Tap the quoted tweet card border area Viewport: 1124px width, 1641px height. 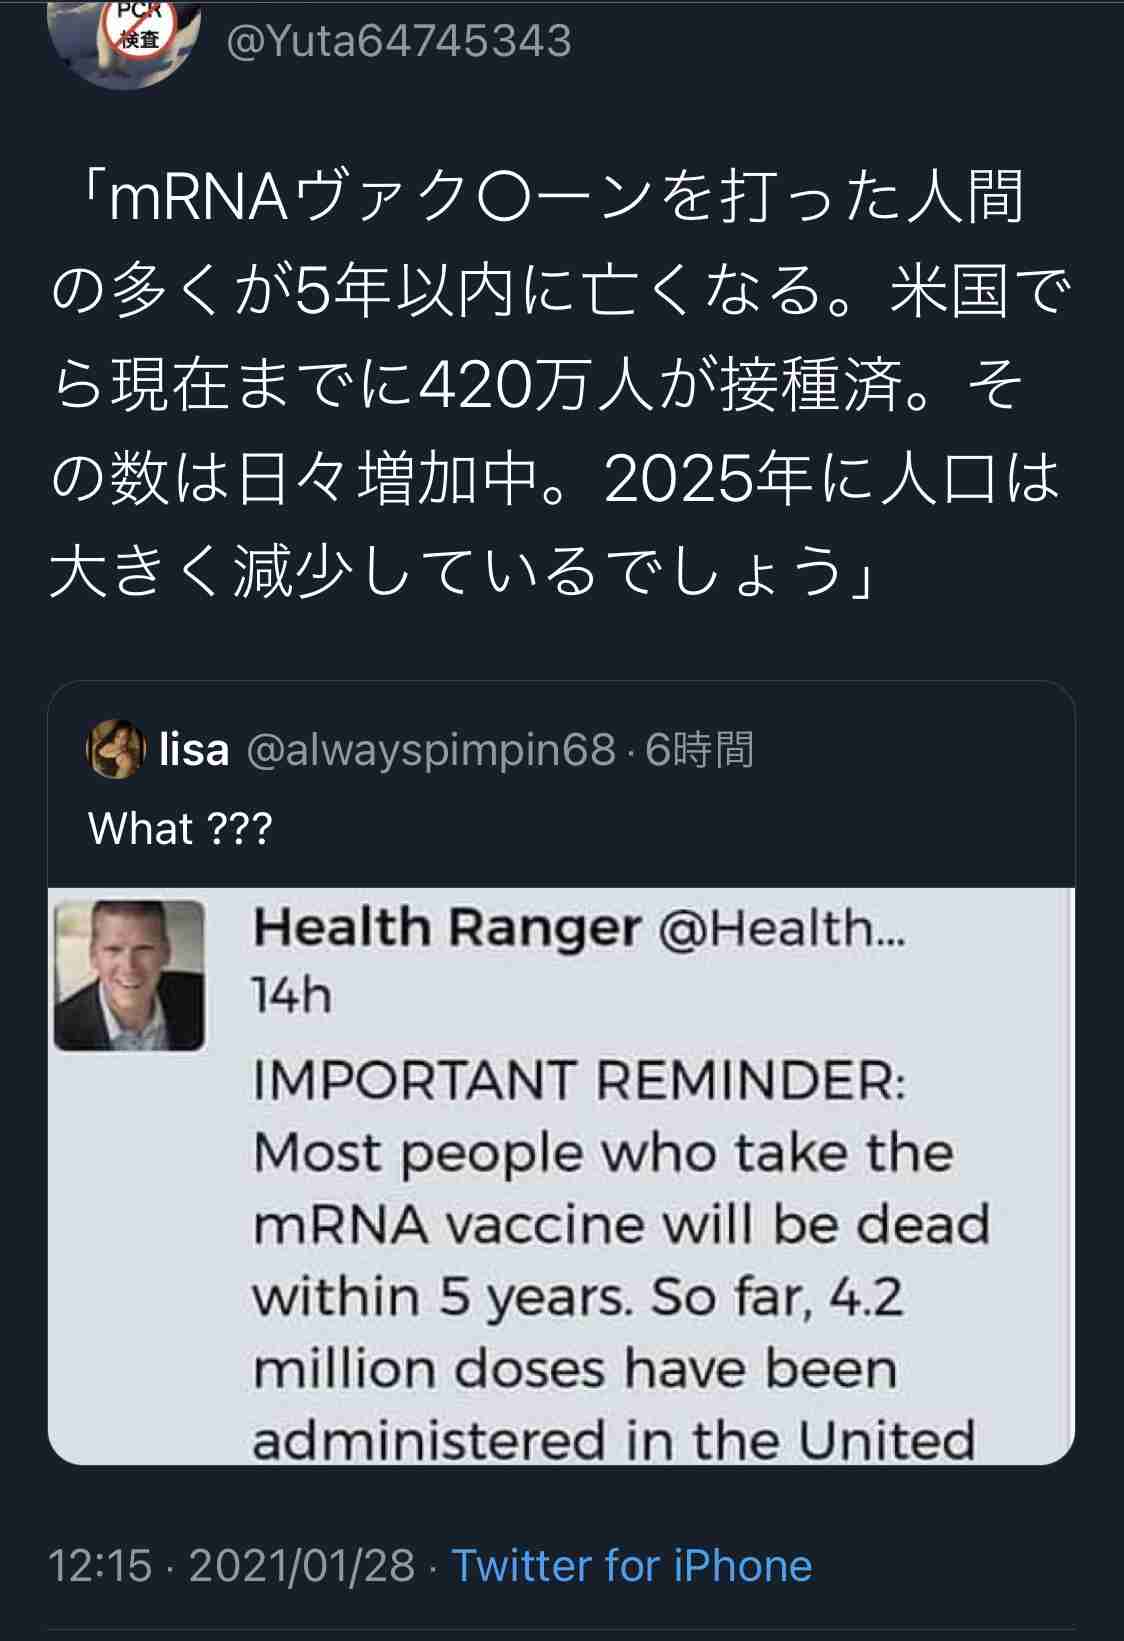click(x=560, y=690)
